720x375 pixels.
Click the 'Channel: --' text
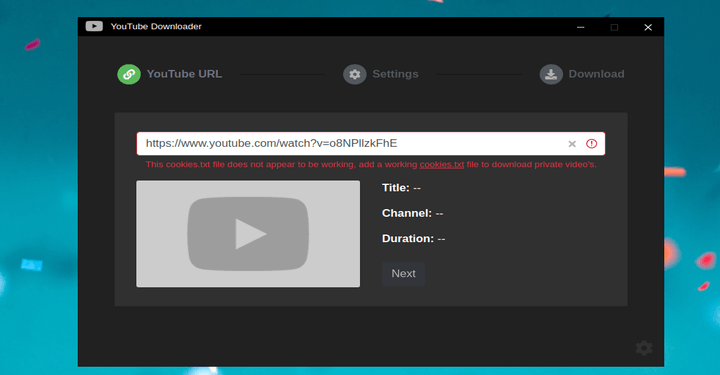click(x=412, y=213)
